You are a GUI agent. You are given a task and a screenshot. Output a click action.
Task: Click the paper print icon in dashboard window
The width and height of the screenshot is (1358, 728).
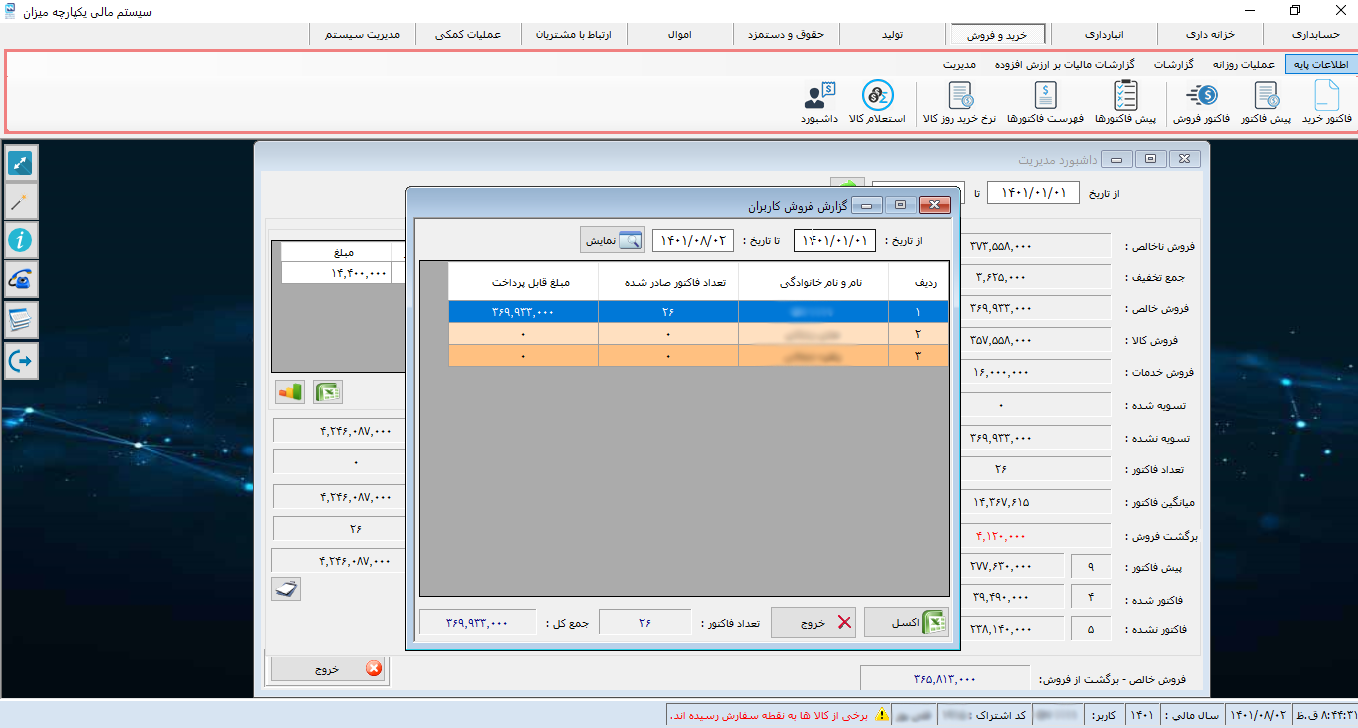pyautogui.click(x=286, y=589)
